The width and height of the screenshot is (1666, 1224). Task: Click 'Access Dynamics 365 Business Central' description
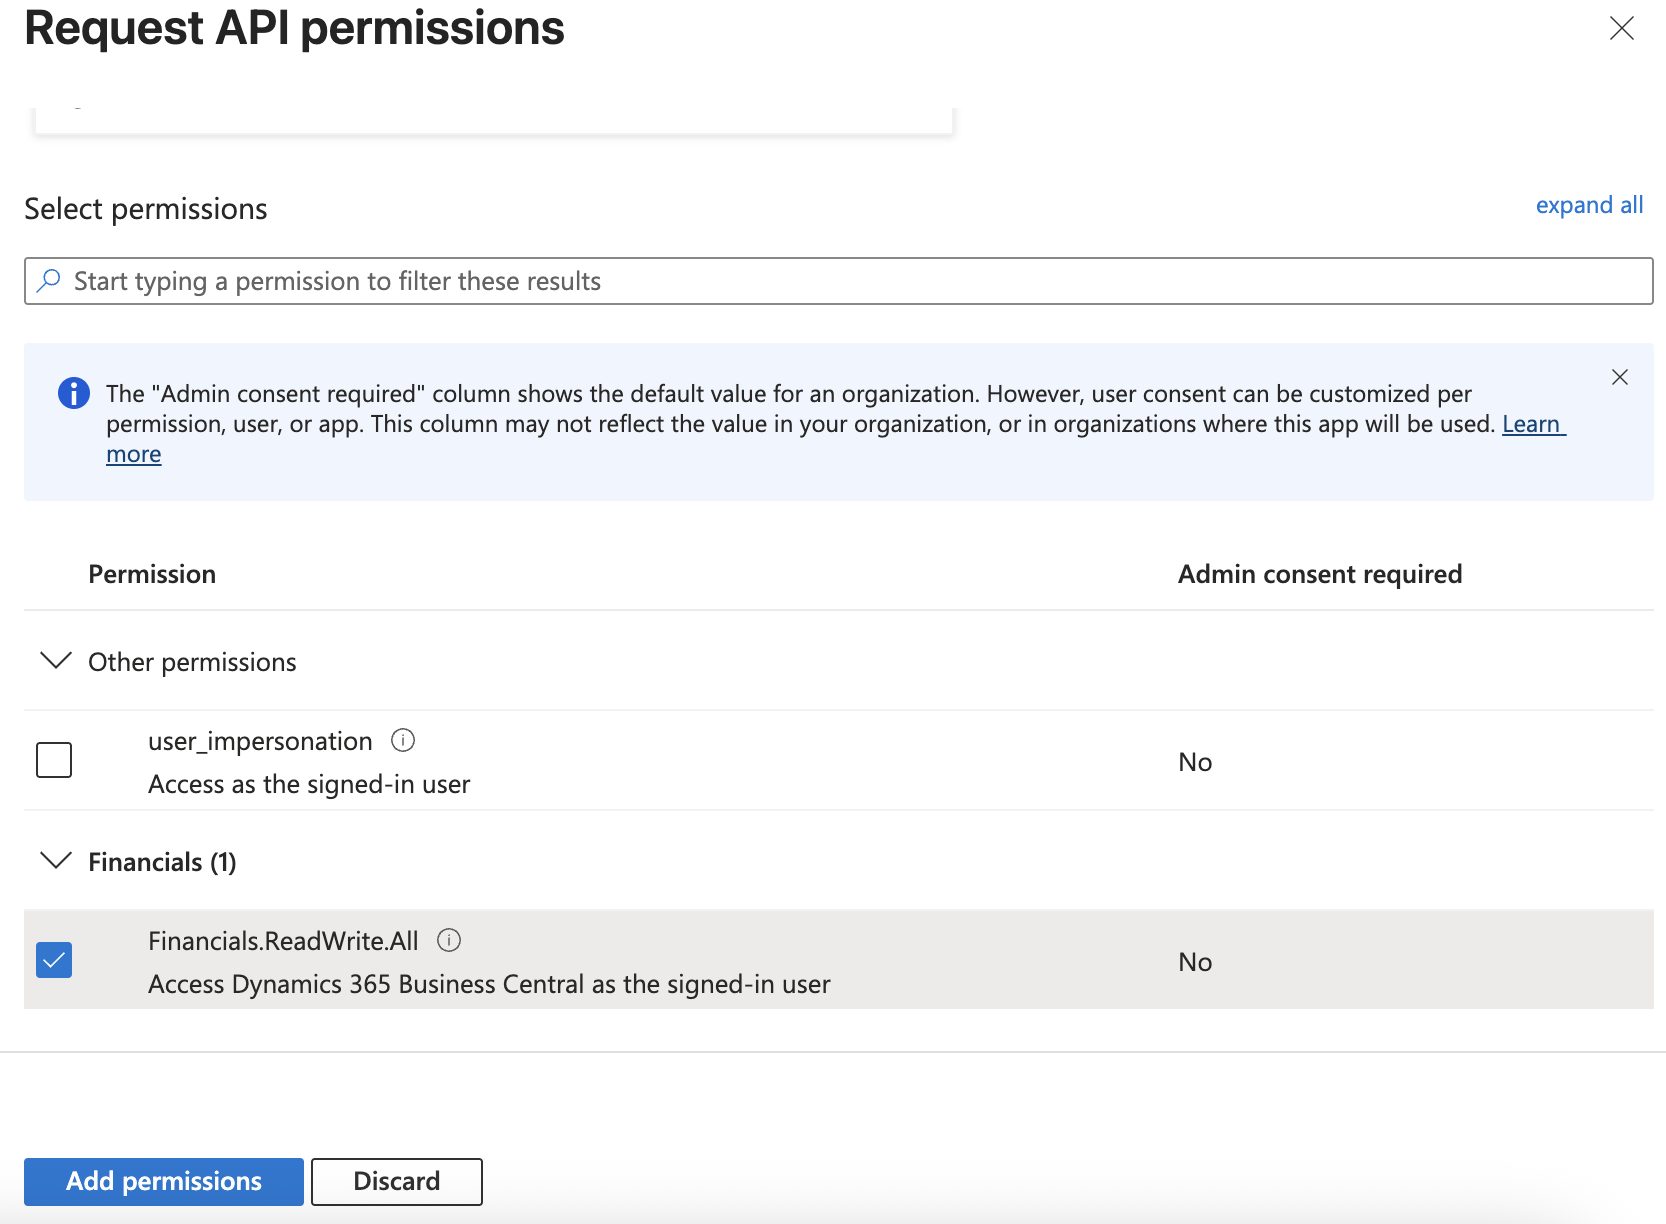(x=489, y=984)
